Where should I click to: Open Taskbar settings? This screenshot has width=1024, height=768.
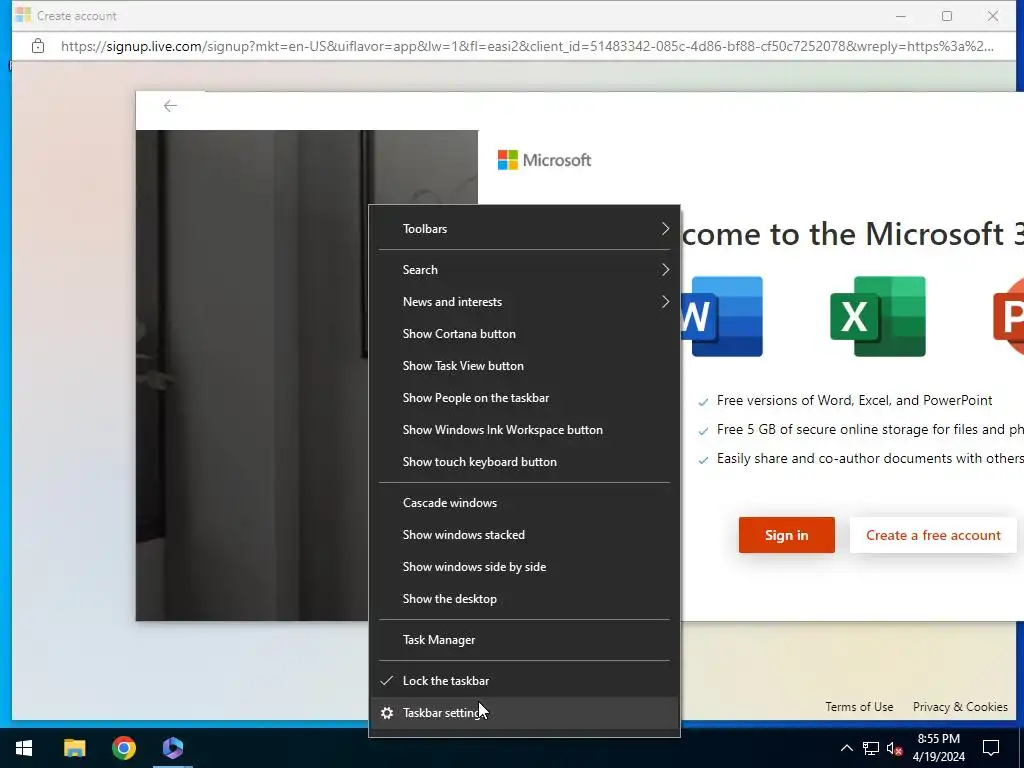(524, 713)
